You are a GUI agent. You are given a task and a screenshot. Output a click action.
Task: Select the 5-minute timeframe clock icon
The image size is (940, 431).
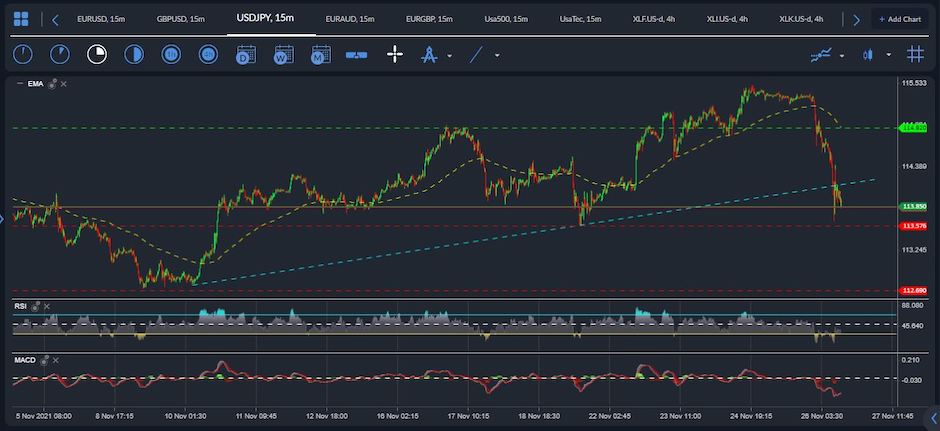click(x=60, y=55)
